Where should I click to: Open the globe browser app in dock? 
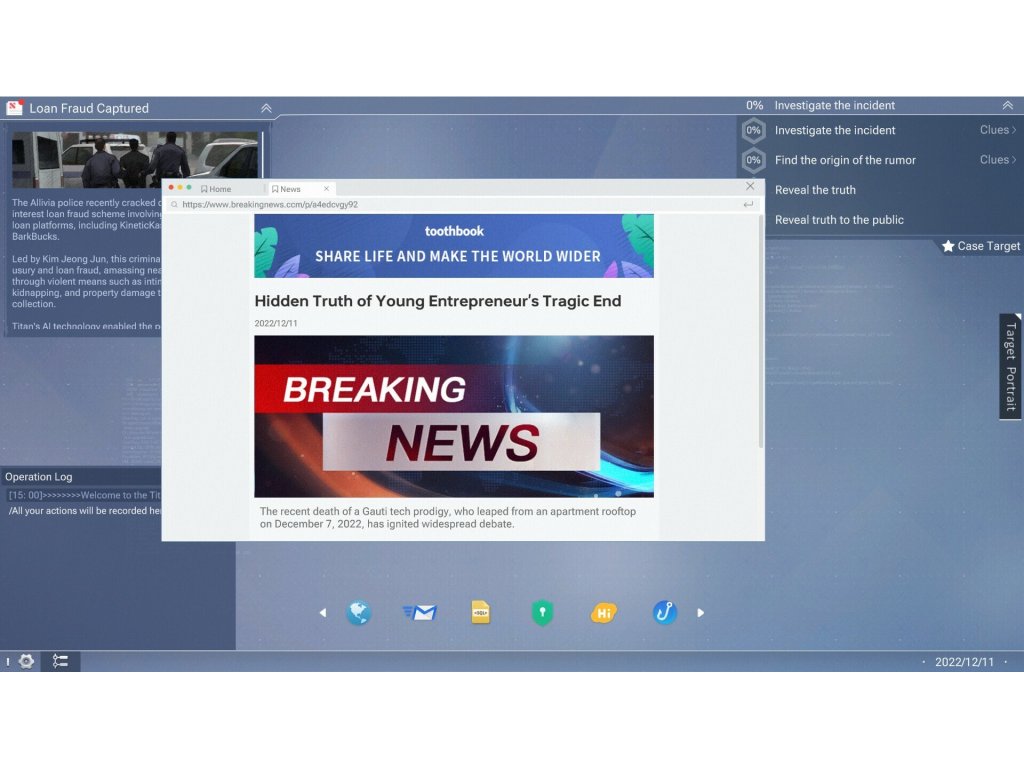click(358, 613)
